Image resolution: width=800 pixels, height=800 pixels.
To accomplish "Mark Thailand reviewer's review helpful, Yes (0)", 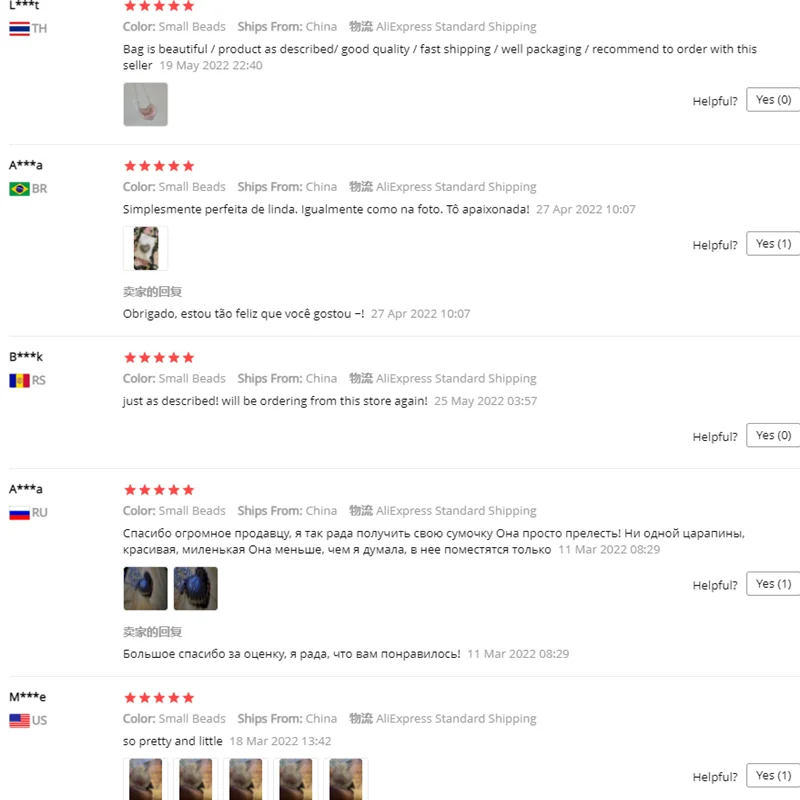I will tap(773, 100).
